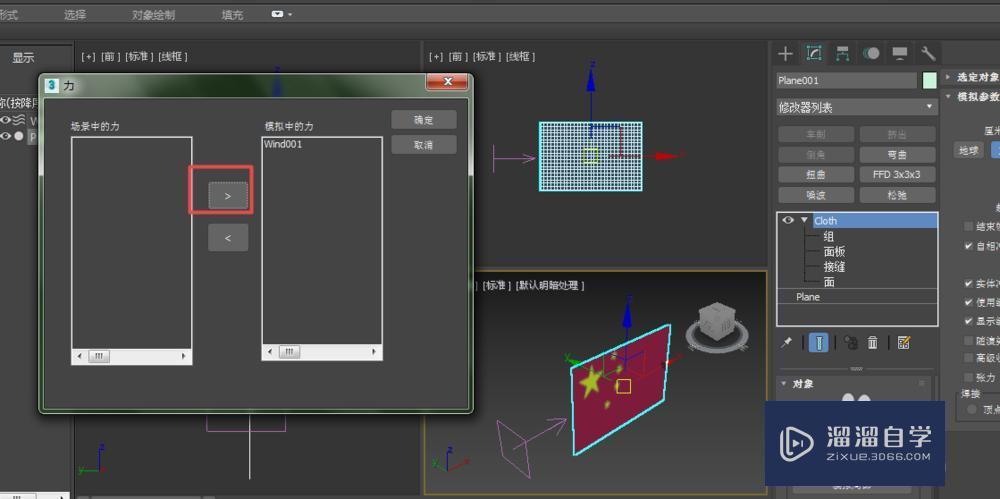Toggle the 使用 checkbox

click(x=969, y=302)
